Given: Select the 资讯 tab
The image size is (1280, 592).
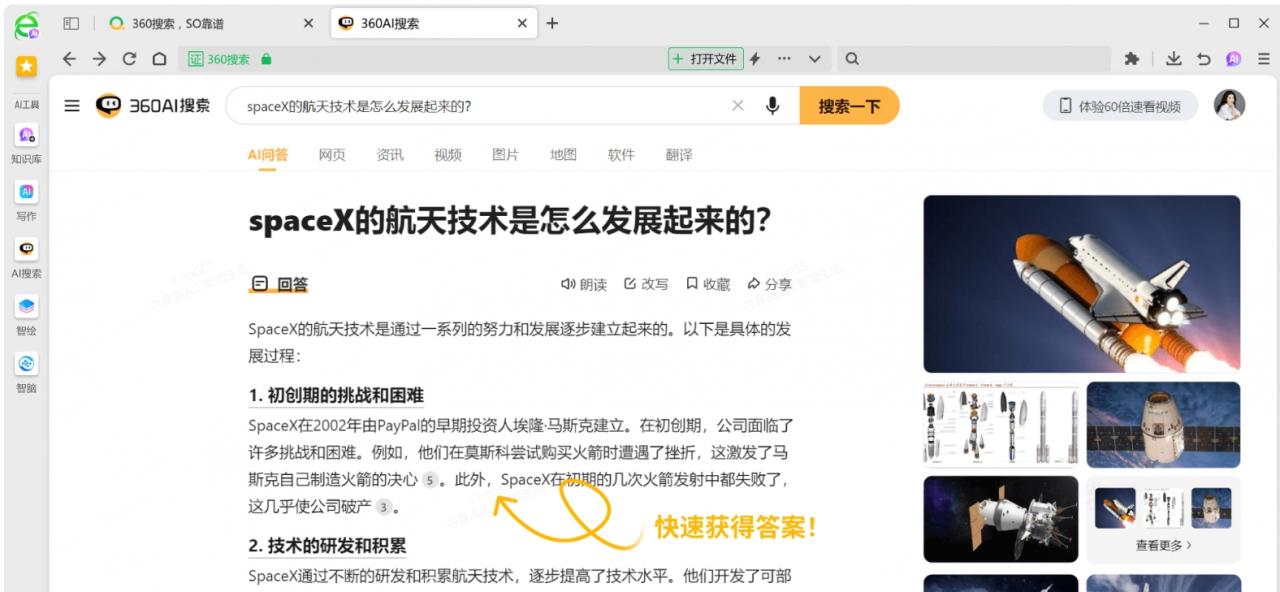Looking at the screenshot, I should coord(390,155).
